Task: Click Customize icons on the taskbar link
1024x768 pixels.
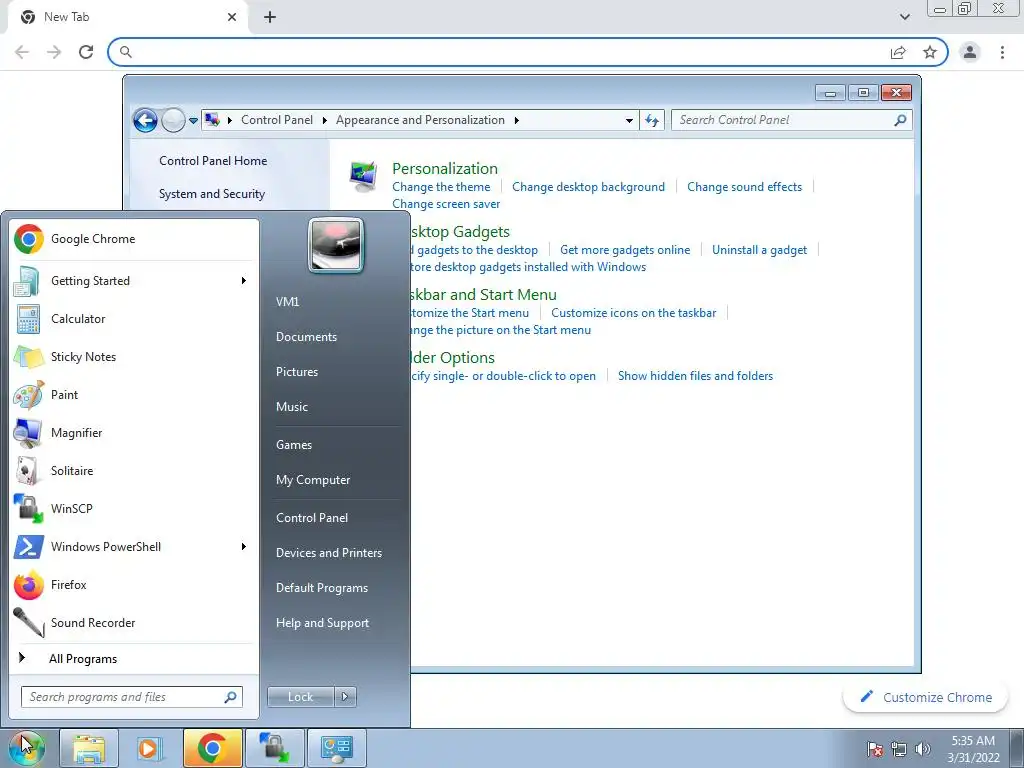Action: coord(633,313)
